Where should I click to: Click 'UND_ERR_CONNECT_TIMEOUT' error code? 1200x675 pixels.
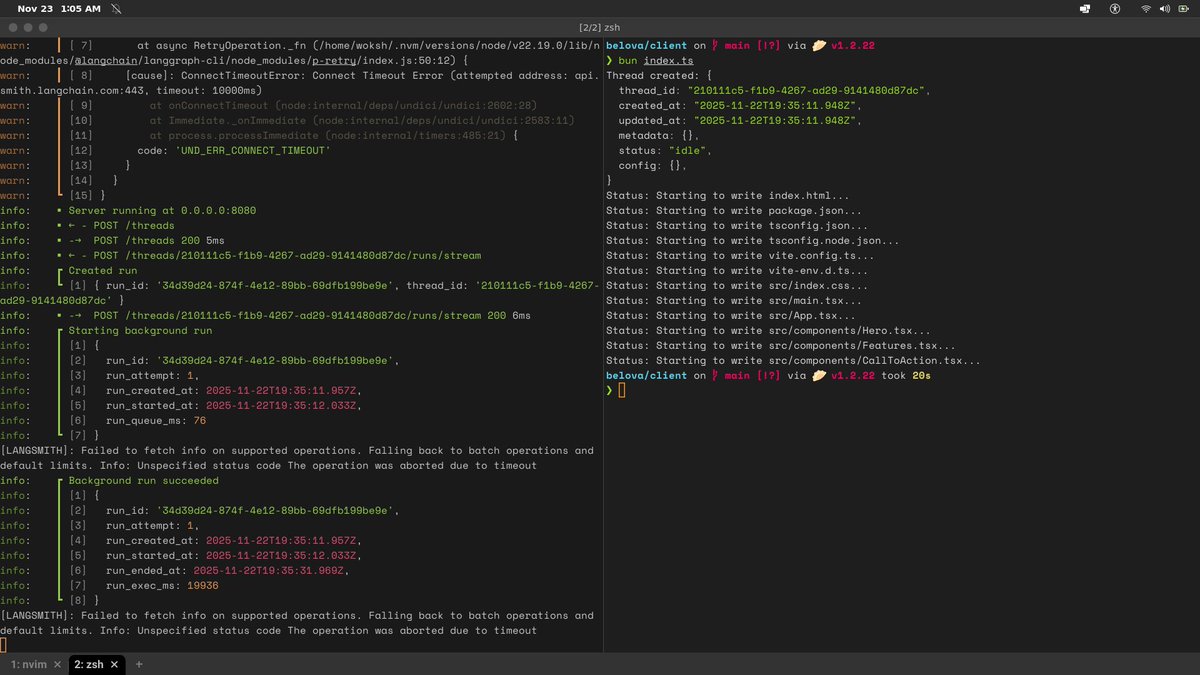pyautogui.click(x=252, y=151)
